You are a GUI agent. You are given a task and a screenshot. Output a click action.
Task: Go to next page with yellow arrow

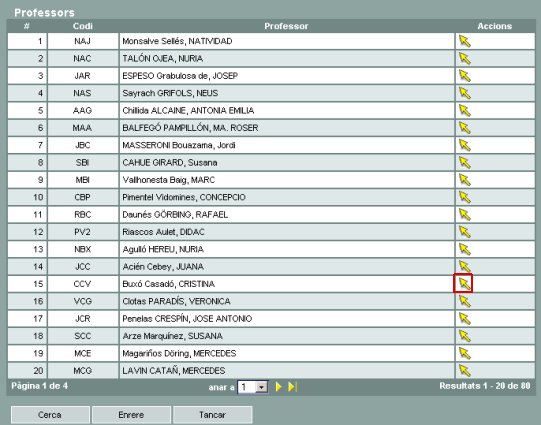point(278,387)
